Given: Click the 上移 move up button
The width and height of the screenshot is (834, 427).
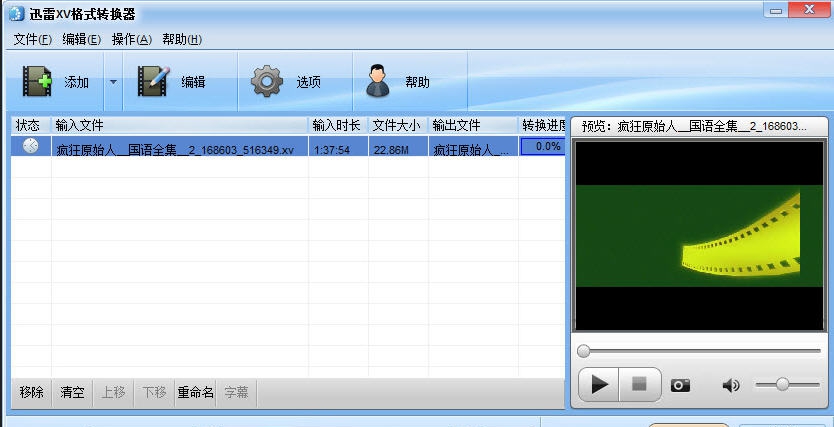Looking at the screenshot, I should pos(113,393).
